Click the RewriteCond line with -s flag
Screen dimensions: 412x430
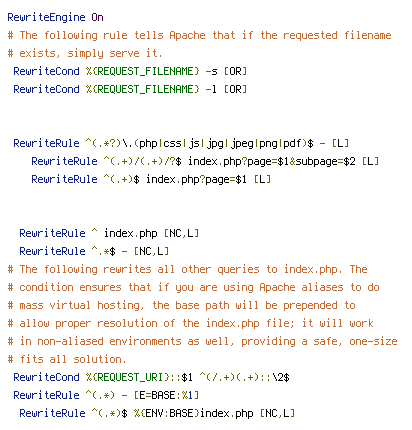pyautogui.click(x=130, y=71)
